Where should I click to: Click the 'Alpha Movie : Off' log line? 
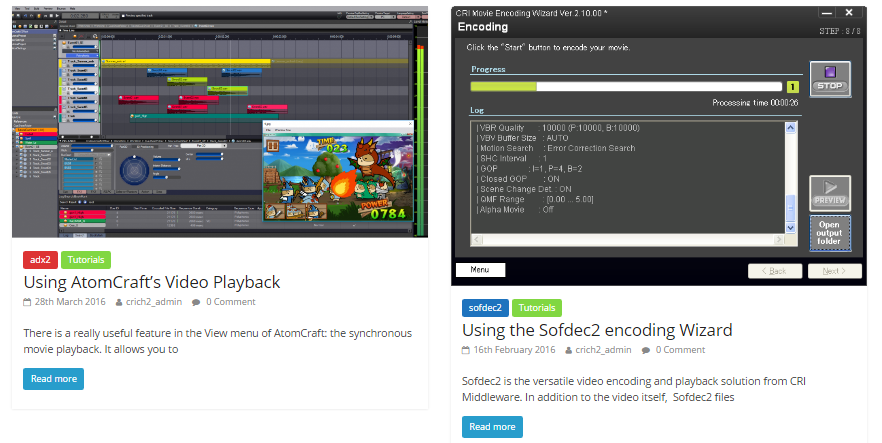pyautogui.click(x=515, y=209)
